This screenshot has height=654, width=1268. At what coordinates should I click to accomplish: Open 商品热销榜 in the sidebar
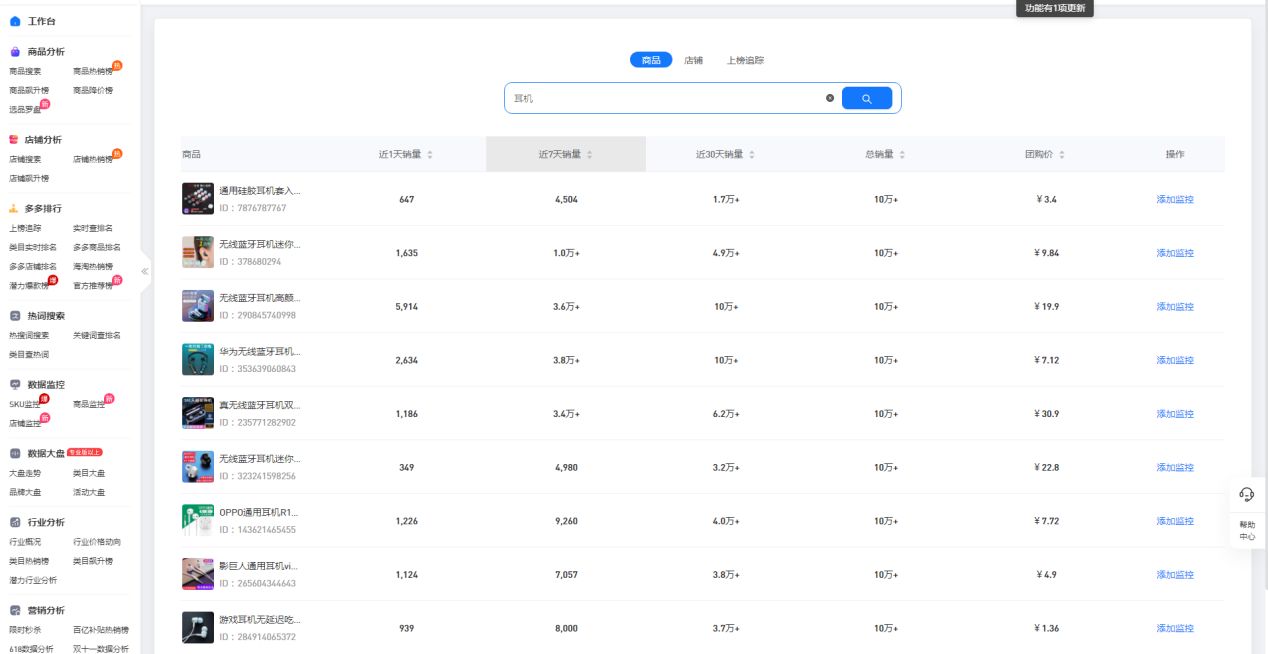tap(93, 71)
